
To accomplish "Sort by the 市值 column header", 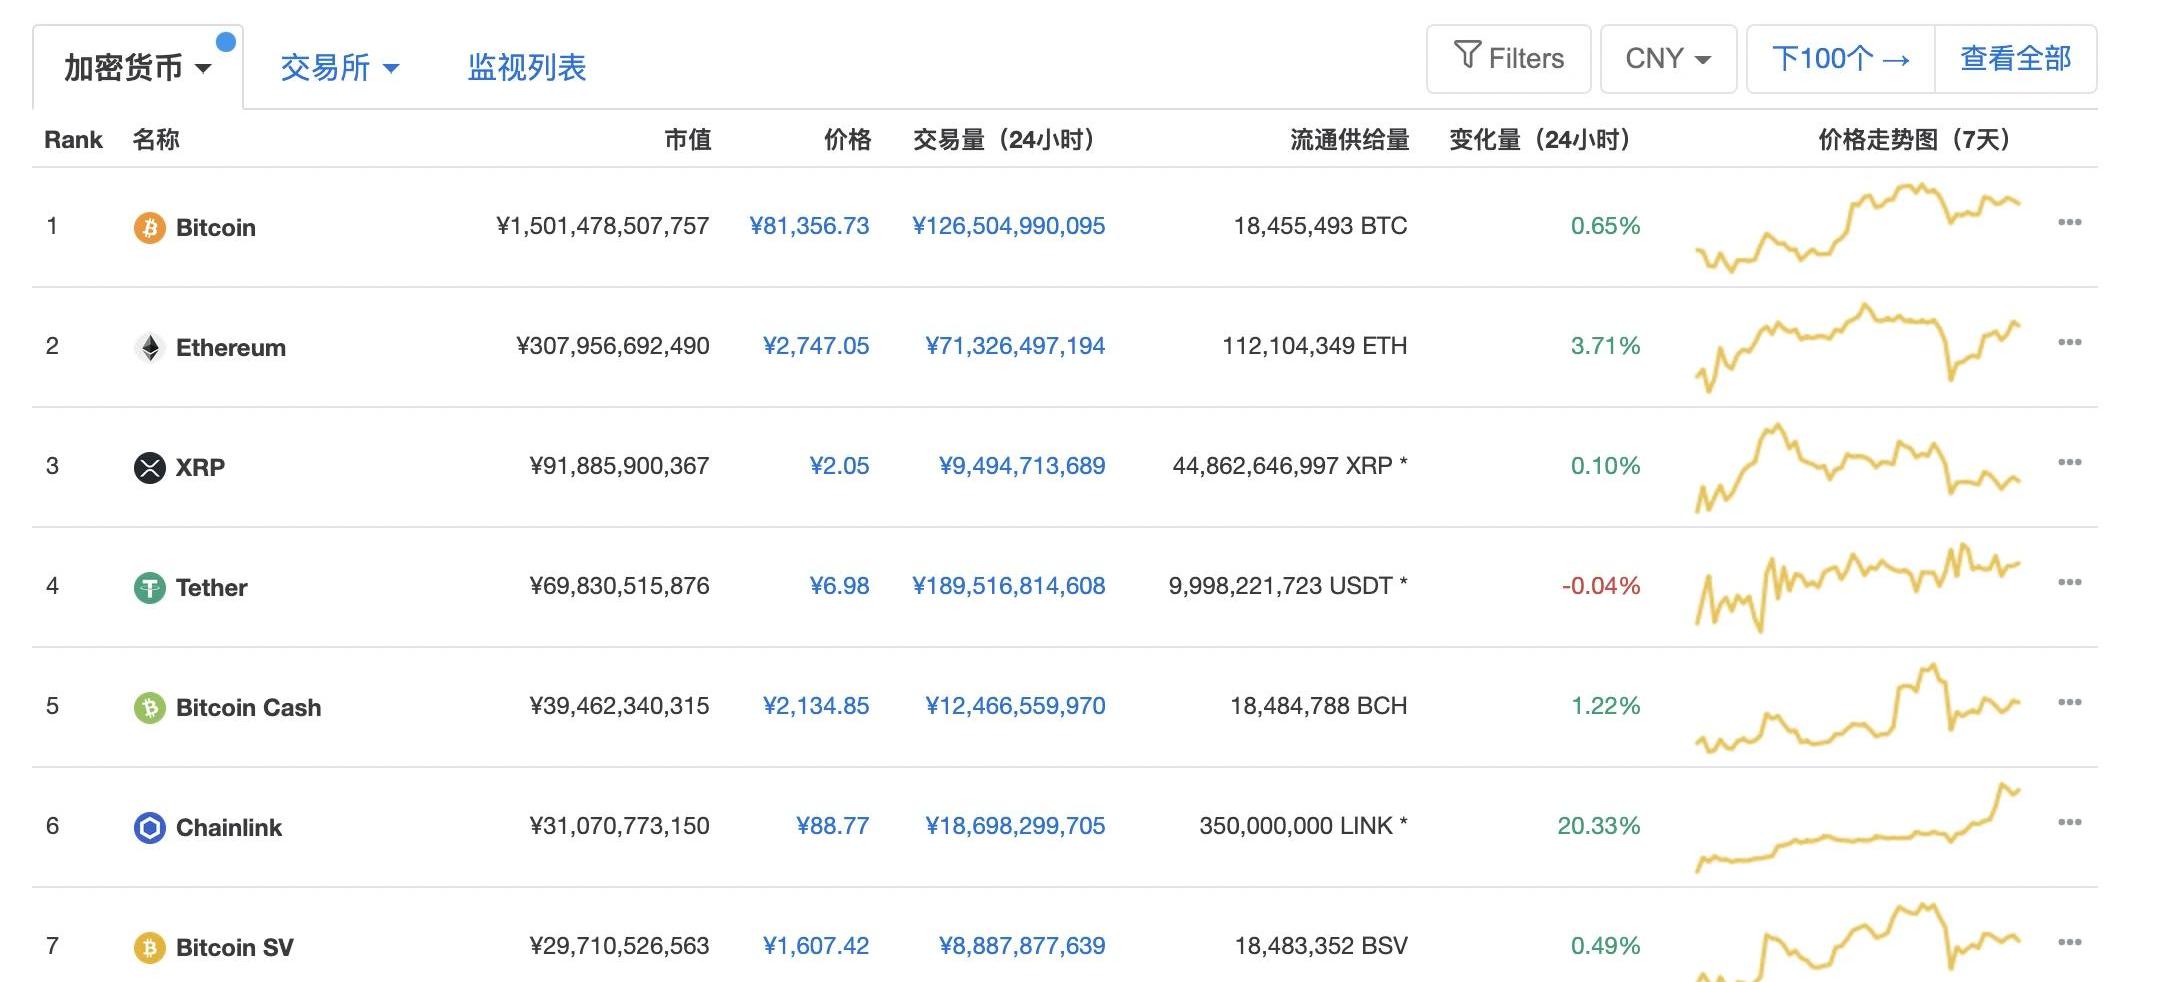I will 687,140.
